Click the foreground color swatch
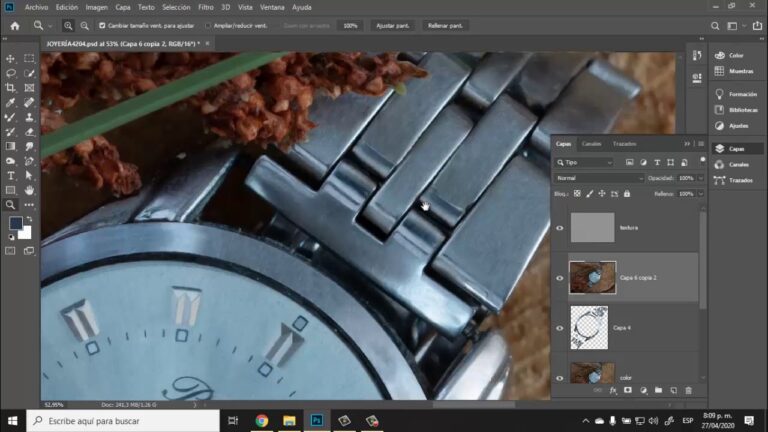The height and width of the screenshot is (432, 768). 16,224
